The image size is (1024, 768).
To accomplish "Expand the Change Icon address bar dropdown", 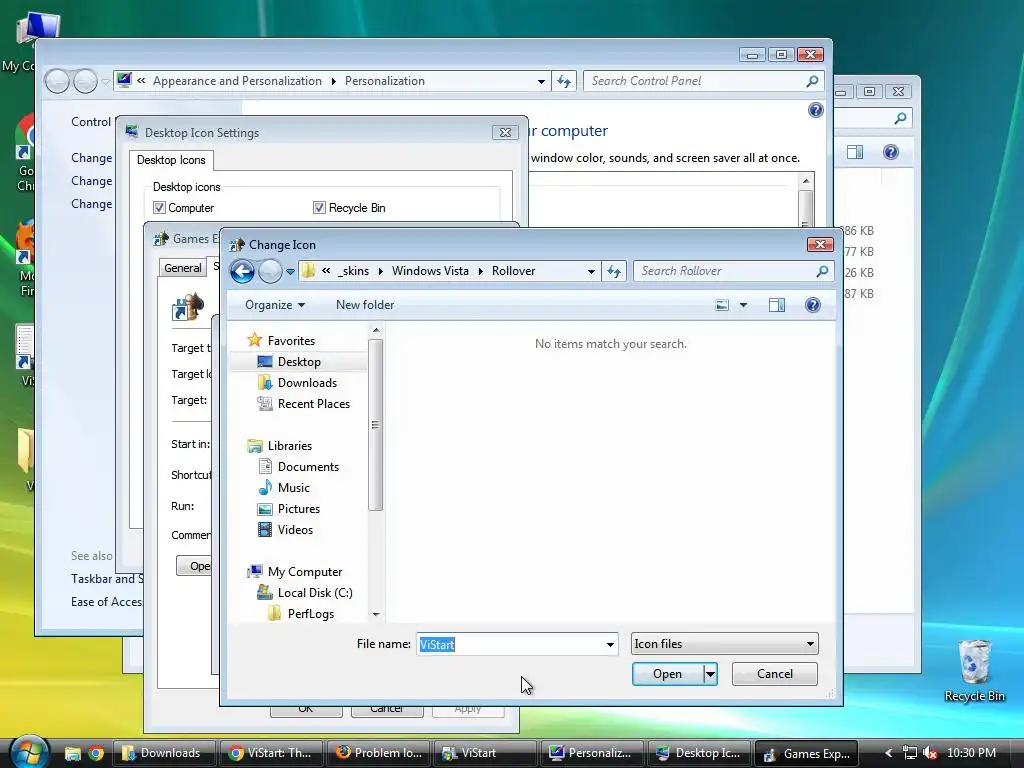I will 591,271.
